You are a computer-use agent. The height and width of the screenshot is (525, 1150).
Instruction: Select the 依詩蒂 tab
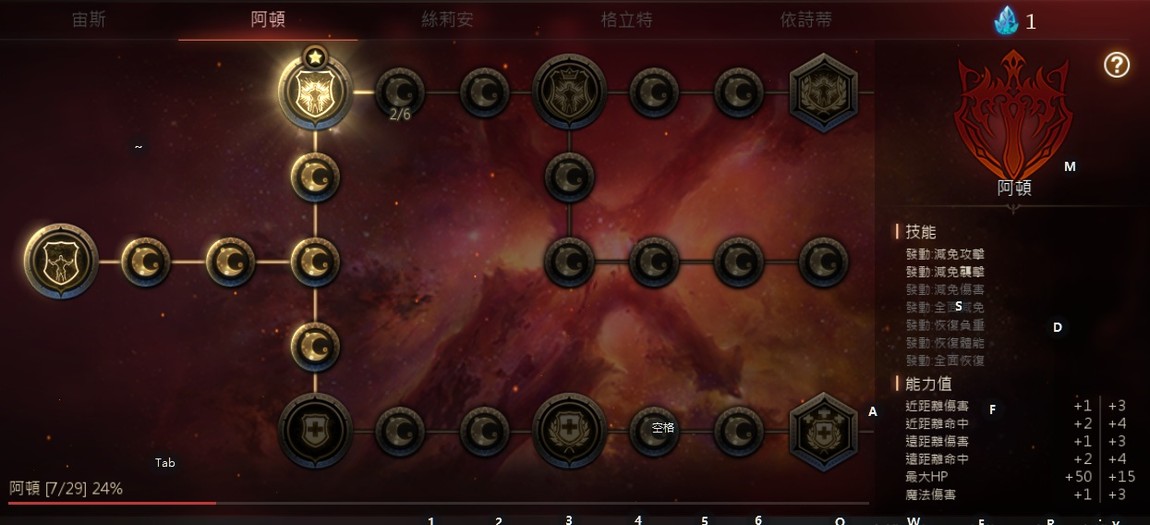click(x=805, y=20)
